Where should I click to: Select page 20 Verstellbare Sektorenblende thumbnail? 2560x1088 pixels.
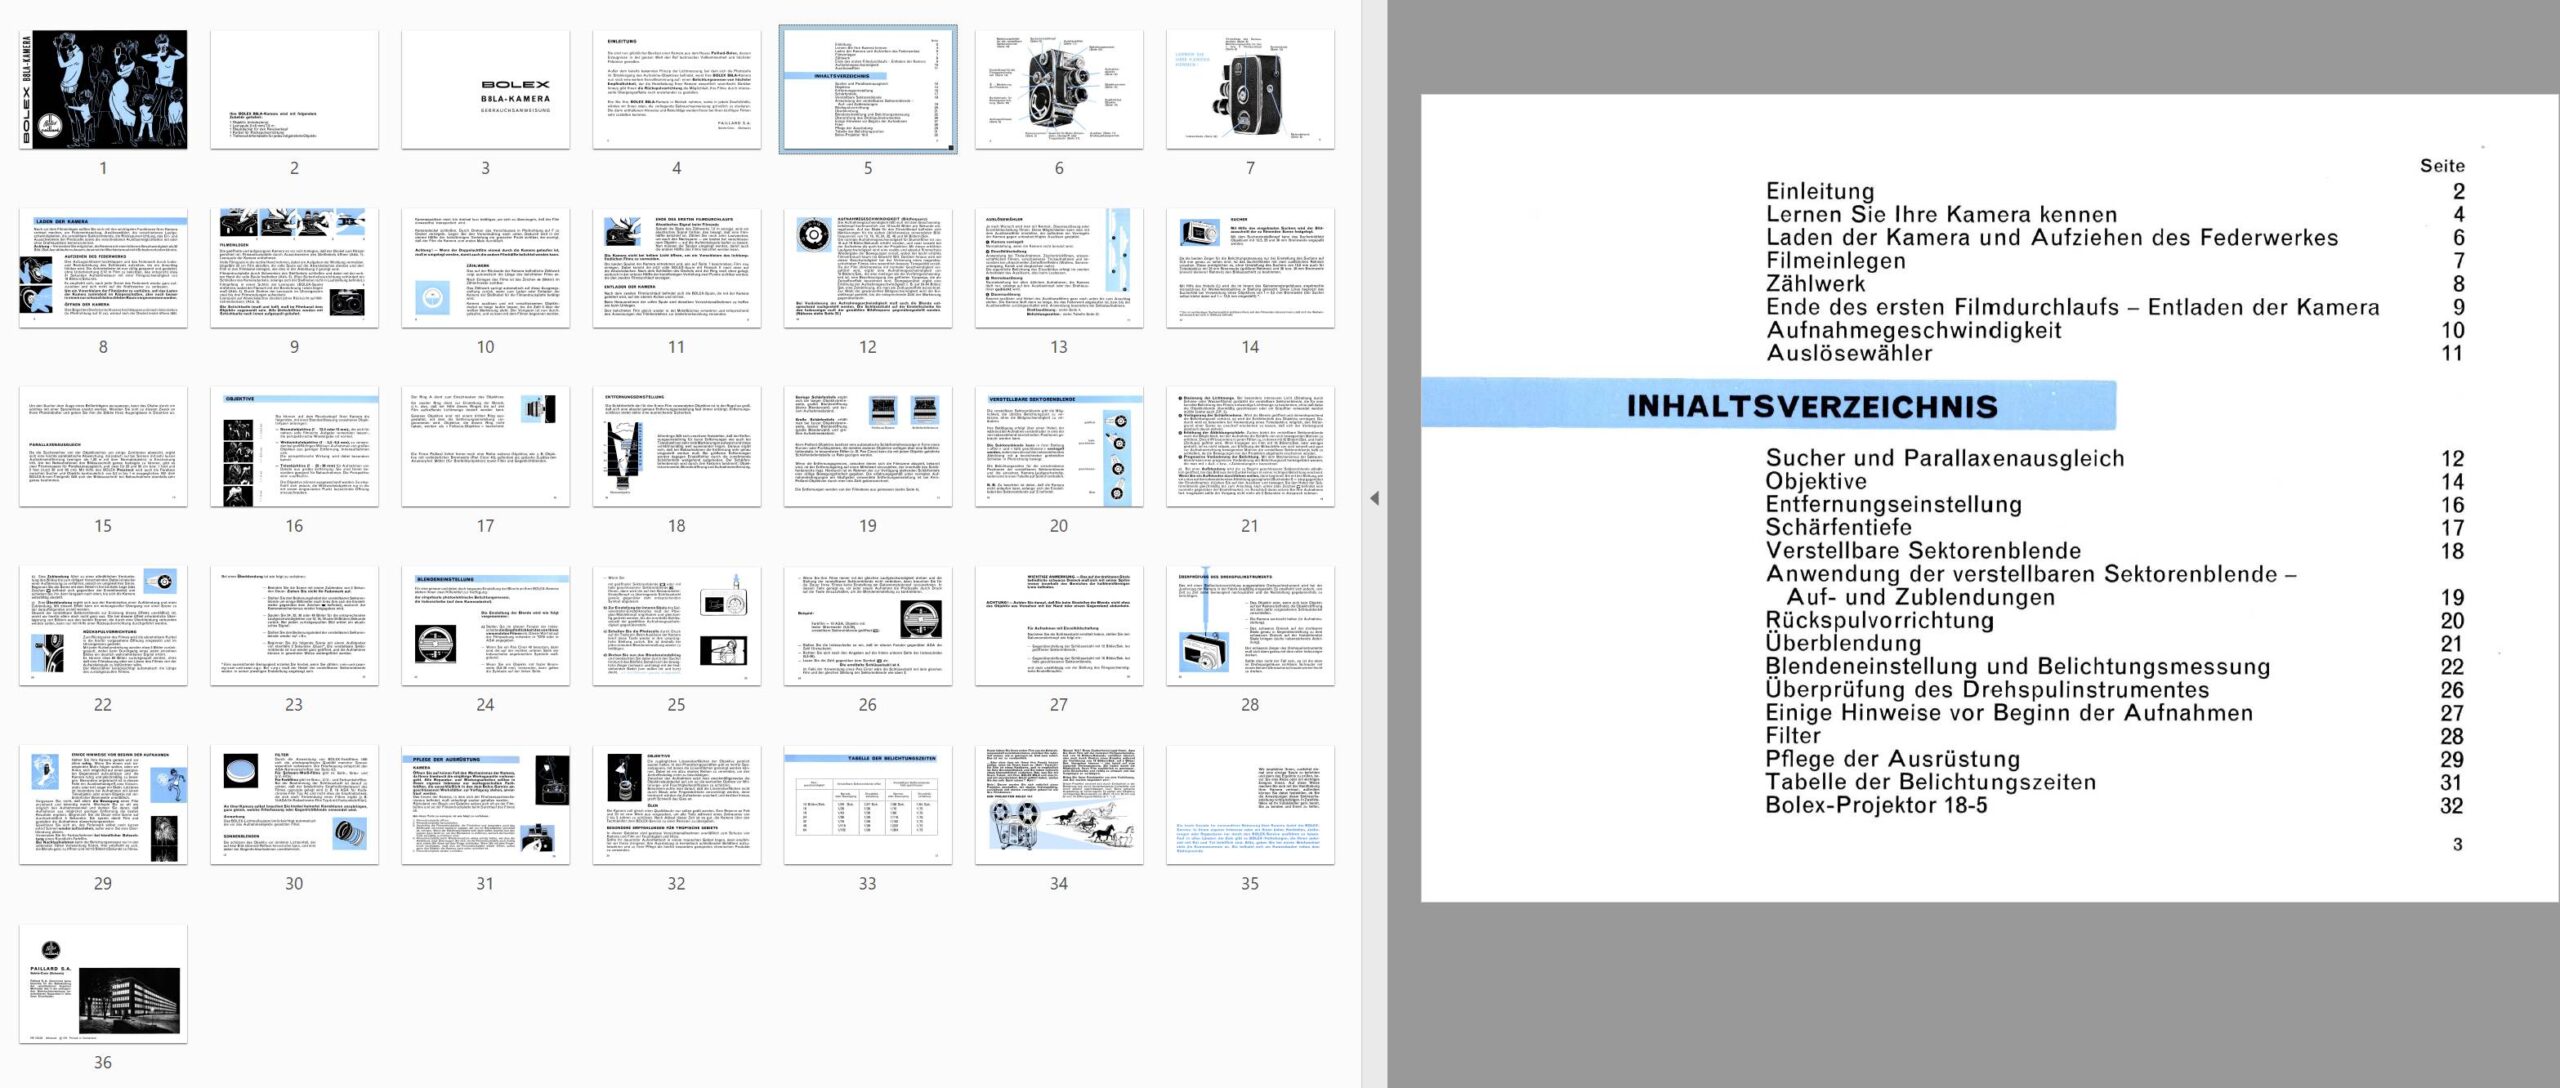point(1058,447)
